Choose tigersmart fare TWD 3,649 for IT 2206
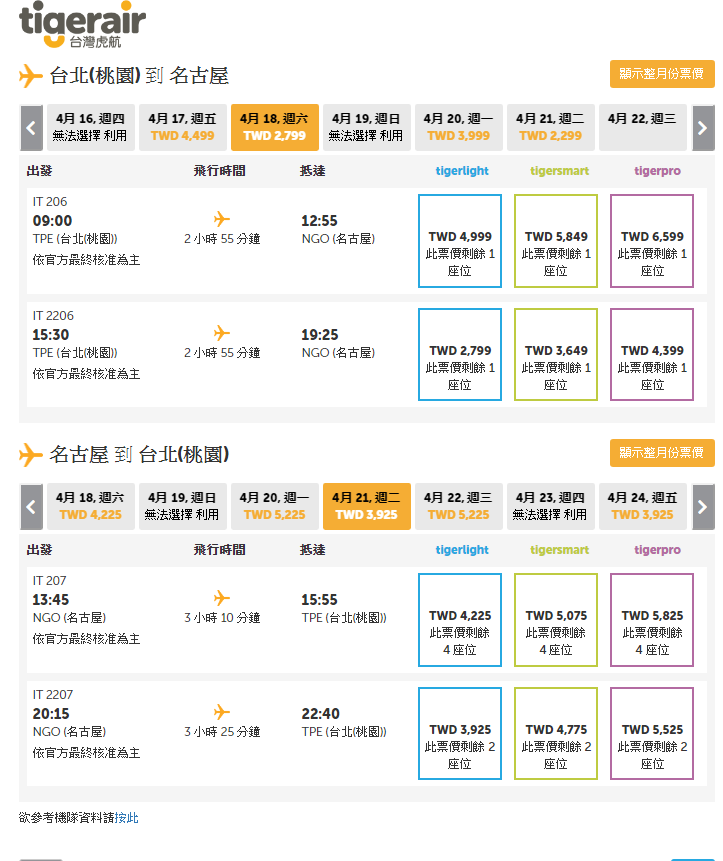This screenshot has height=861, width=723. (555, 355)
